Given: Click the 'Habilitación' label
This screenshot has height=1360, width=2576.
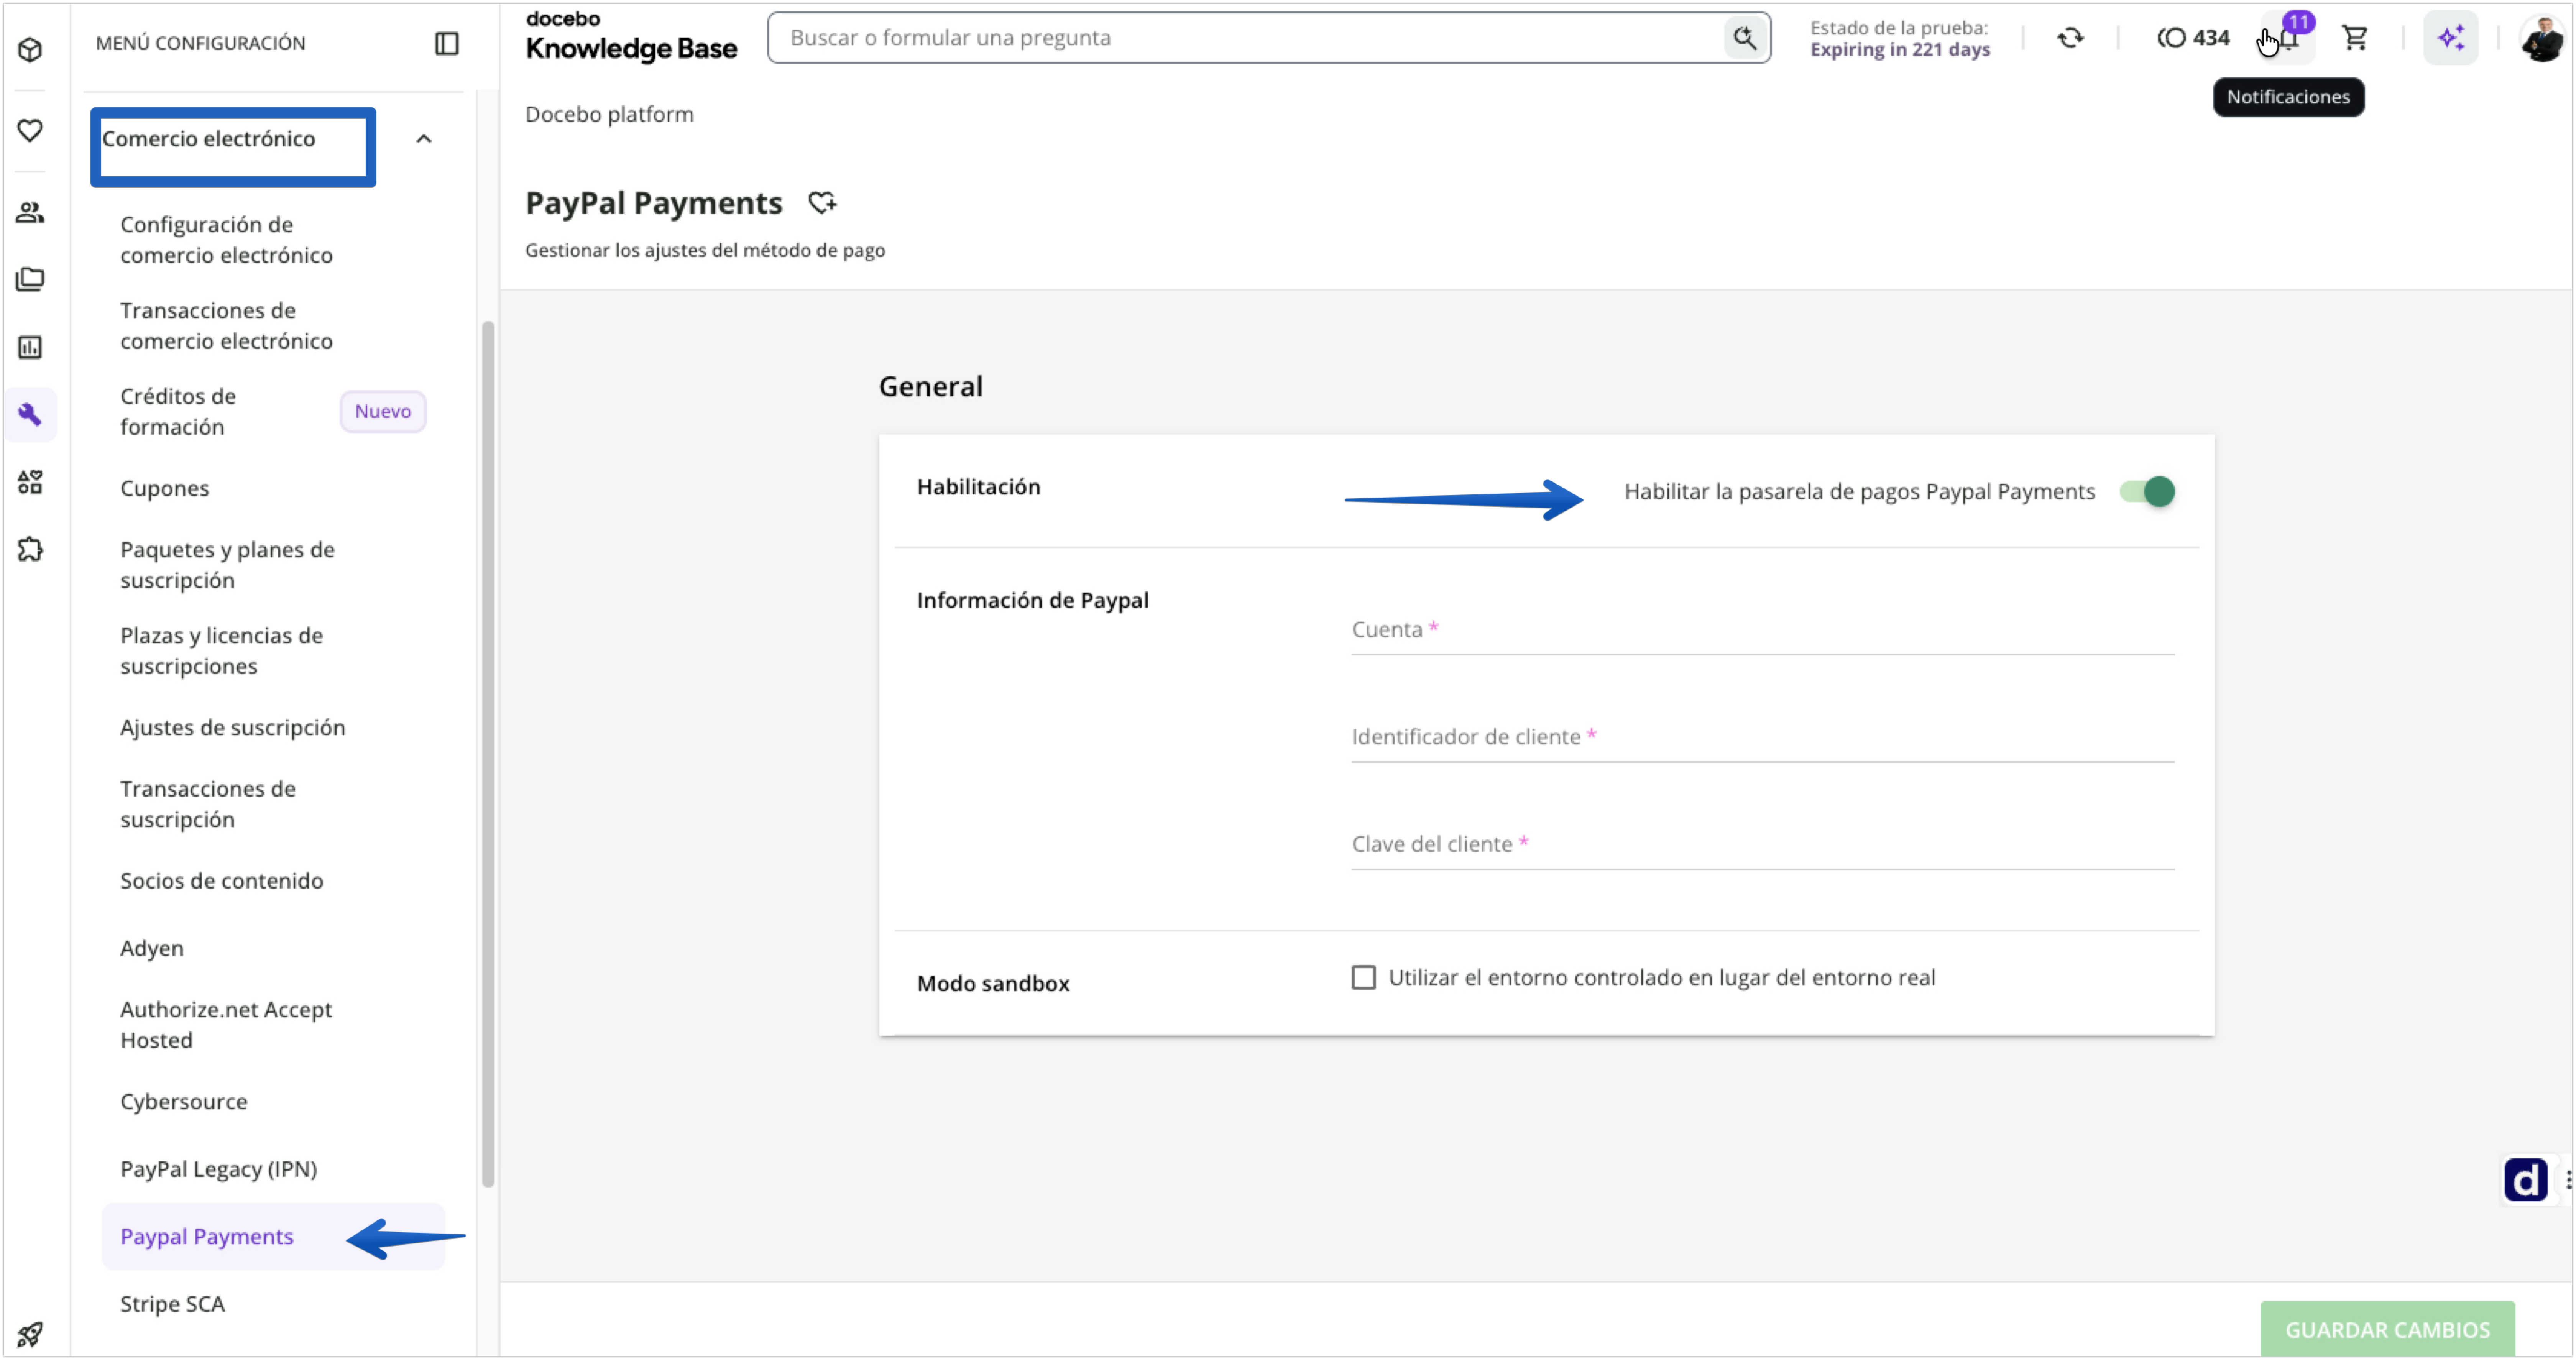Looking at the screenshot, I should [979, 487].
